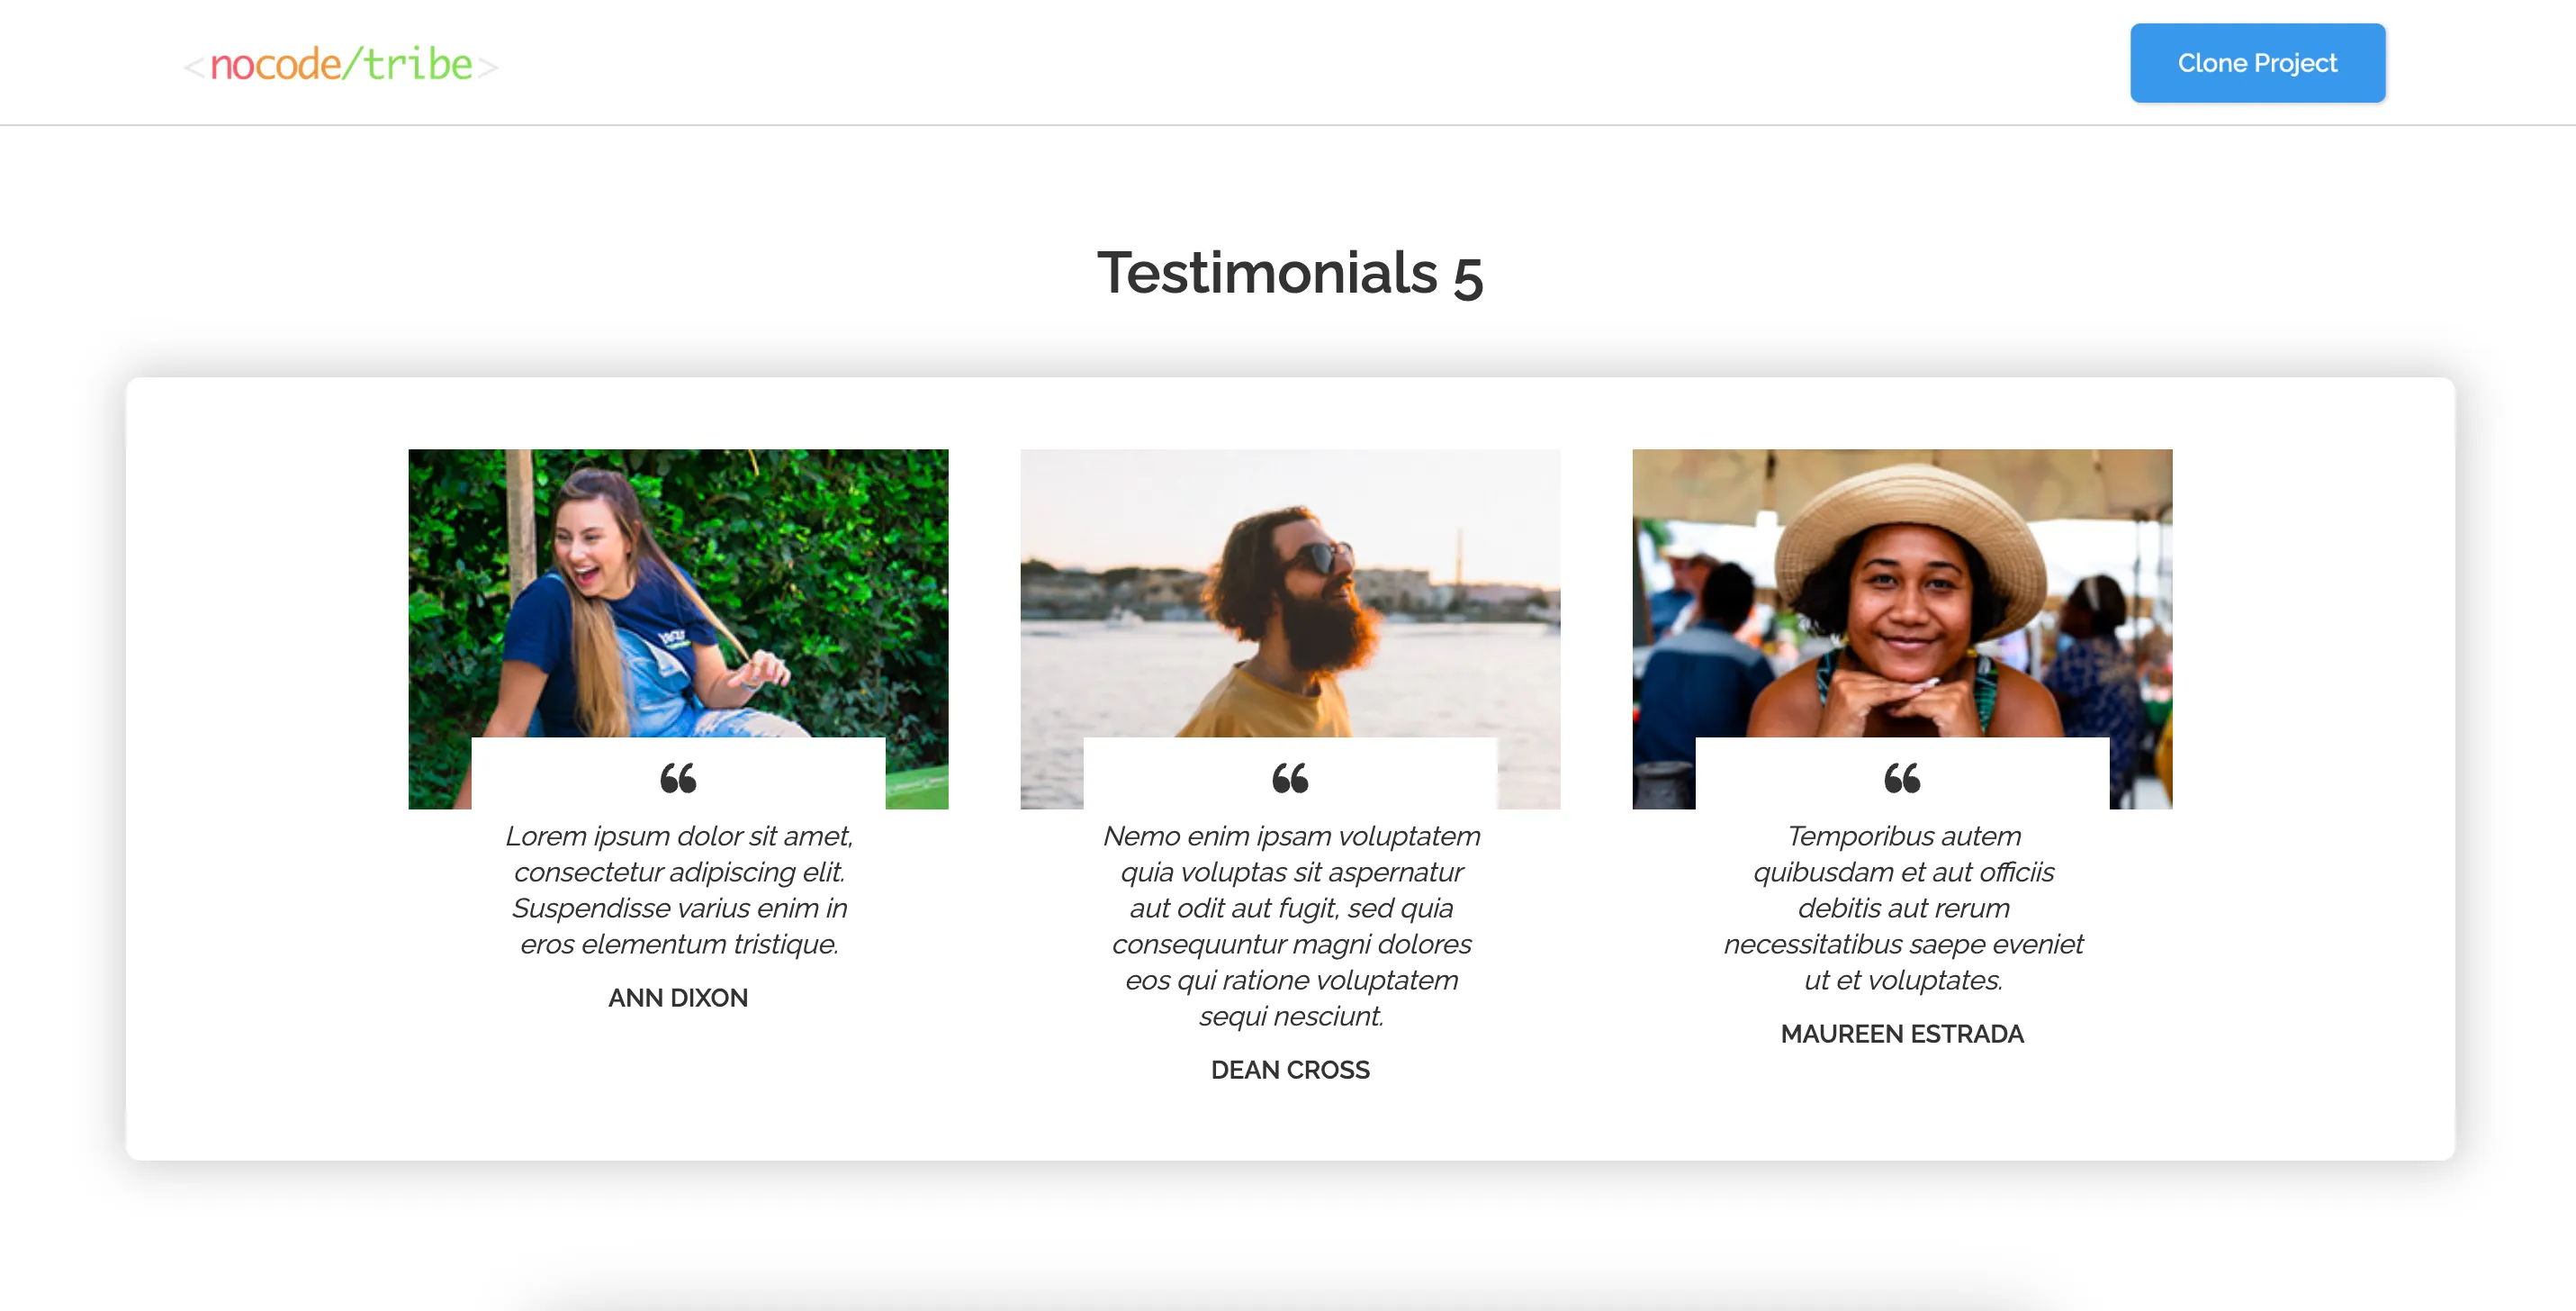This screenshot has width=2576, height=1311.
Task: Click quote mark icon above Lorem ipsum text
Action: [x=678, y=778]
